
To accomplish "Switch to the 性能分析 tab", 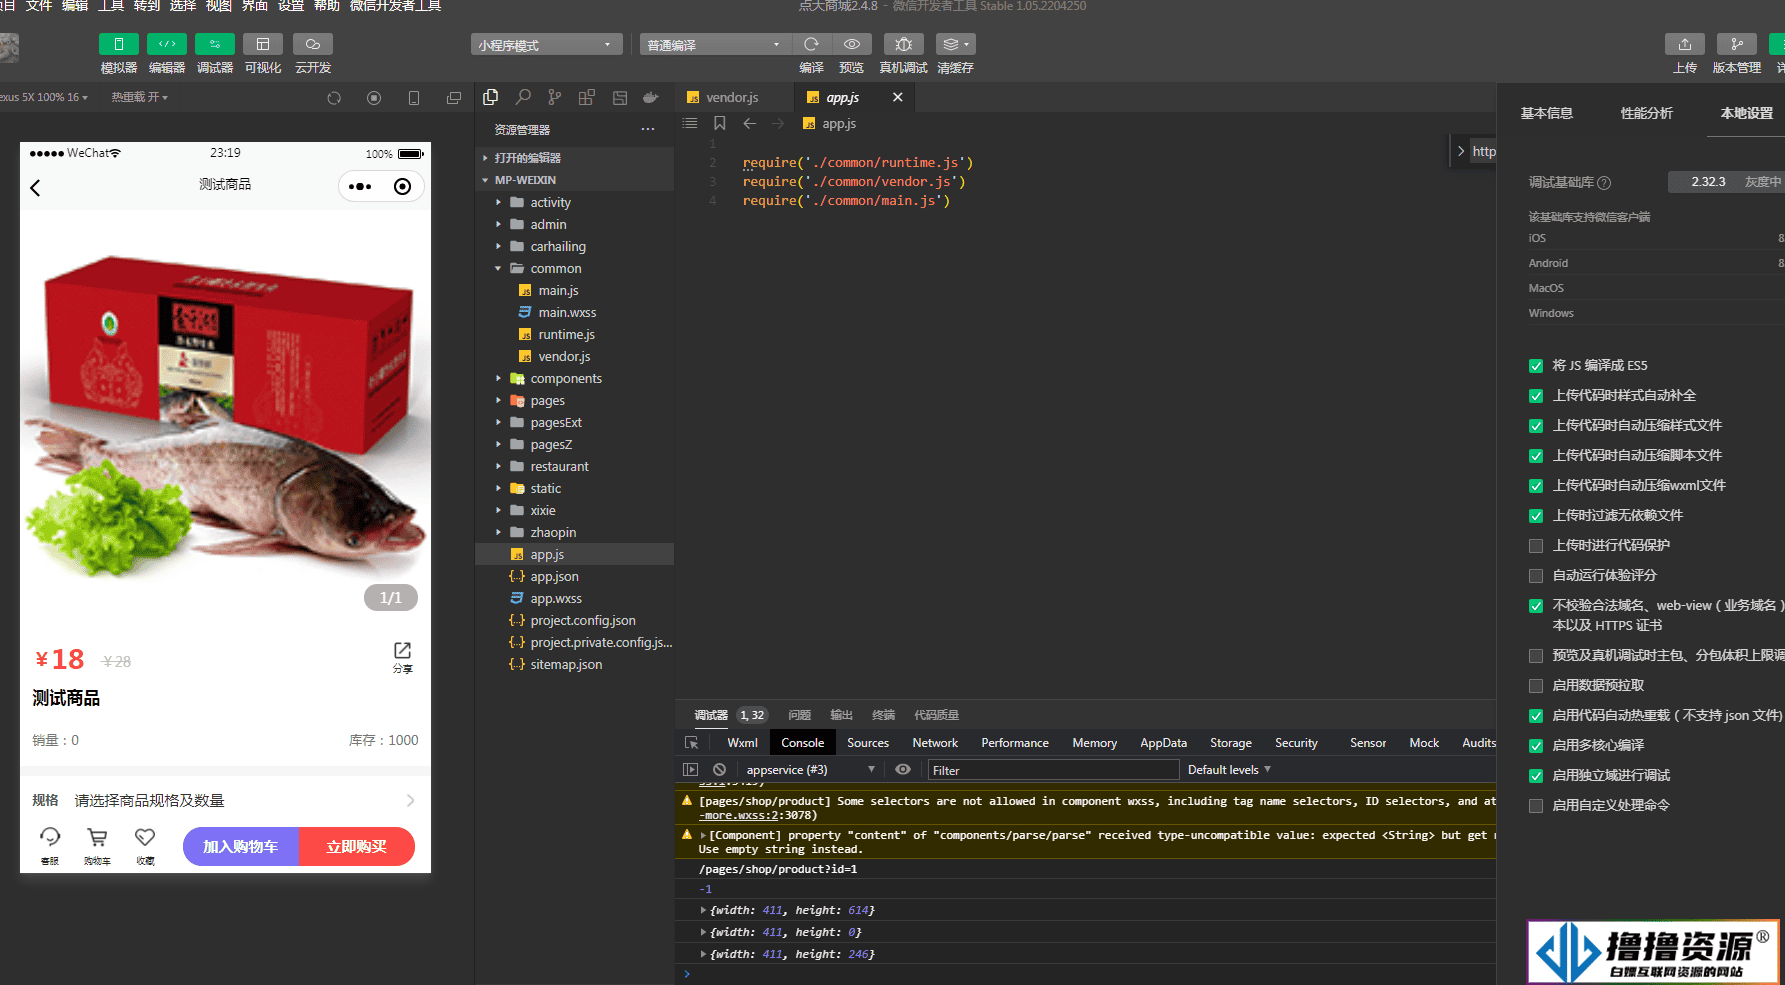I will point(1646,113).
